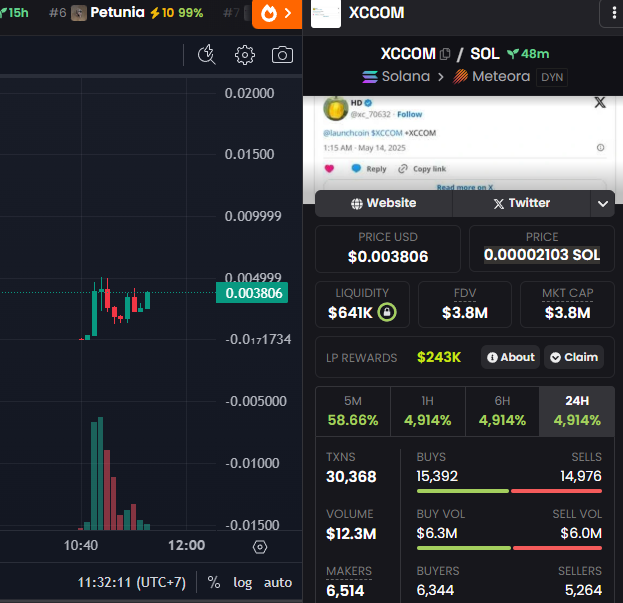
Task: Toggle percentage scale on chart
Action: (214, 582)
